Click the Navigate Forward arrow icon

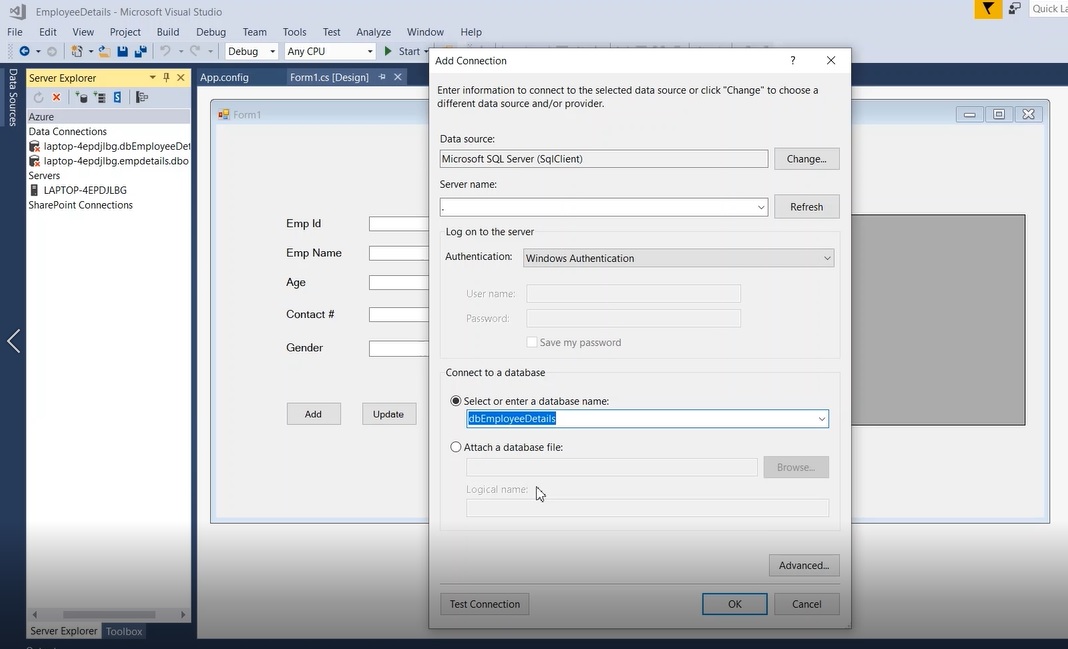pos(52,51)
